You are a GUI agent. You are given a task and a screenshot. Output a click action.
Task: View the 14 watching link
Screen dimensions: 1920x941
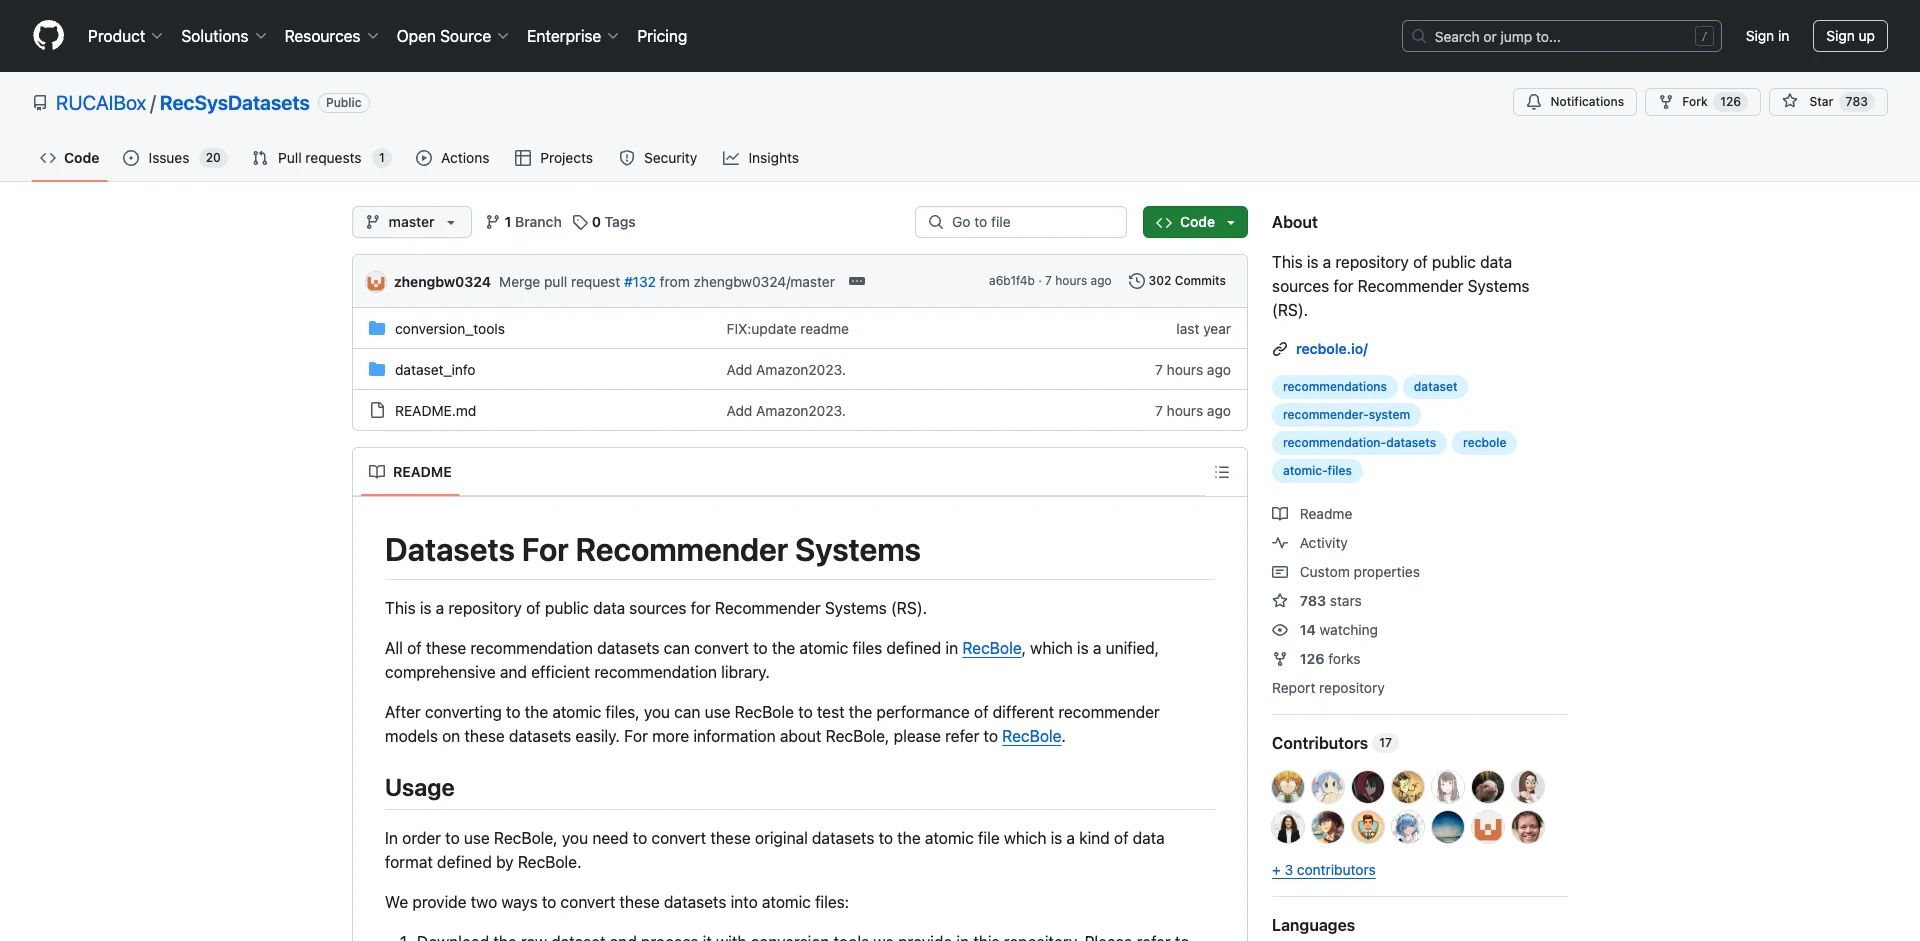[x=1325, y=630]
